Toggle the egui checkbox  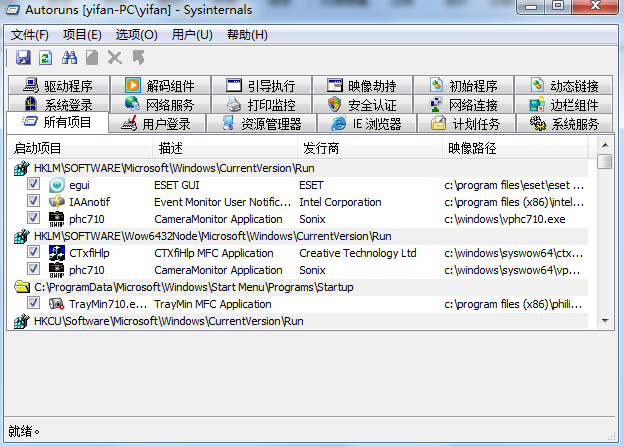click(33, 184)
